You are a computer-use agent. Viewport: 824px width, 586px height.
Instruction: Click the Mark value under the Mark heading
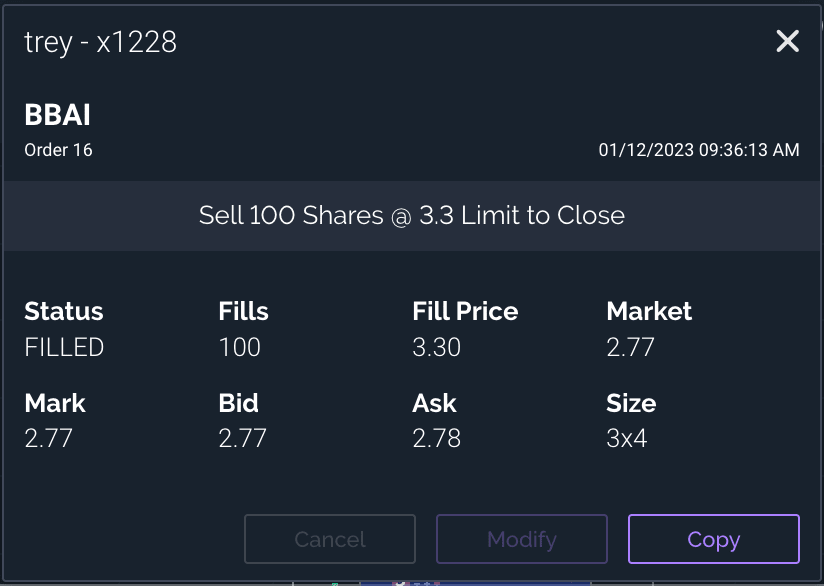click(x=48, y=437)
